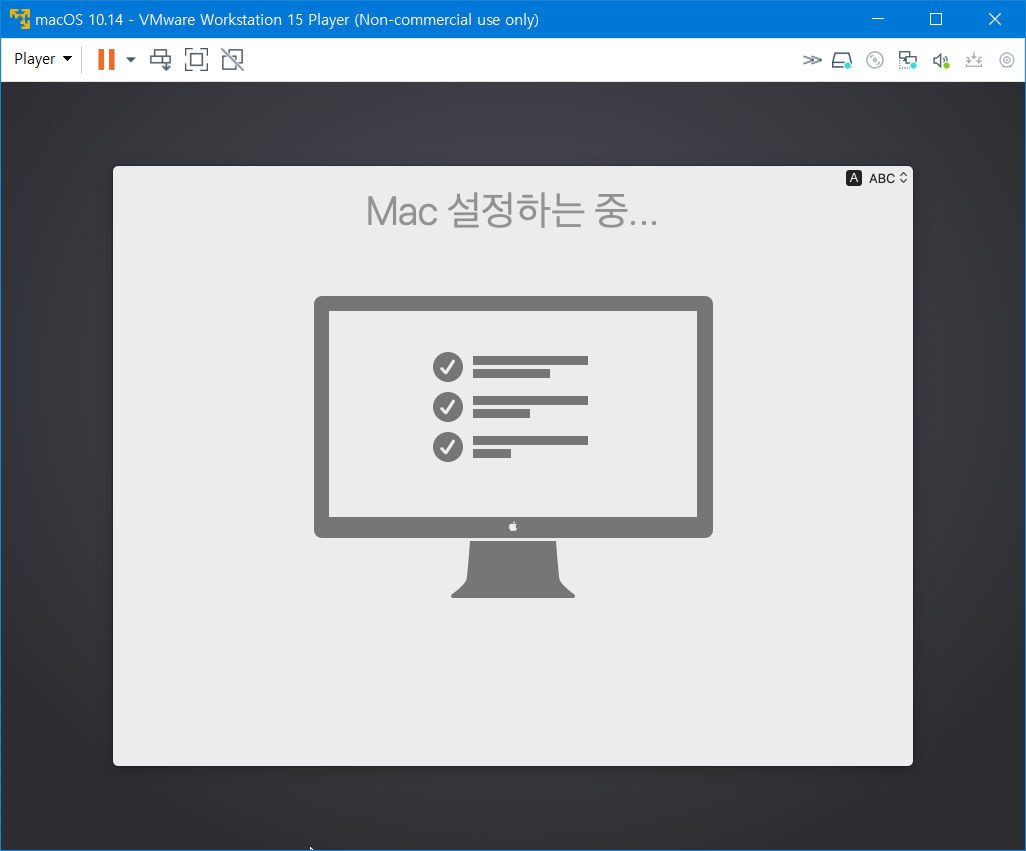Viewport: 1026px width, 851px height.
Task: Click the double-chevron devices expander
Action: 811,60
